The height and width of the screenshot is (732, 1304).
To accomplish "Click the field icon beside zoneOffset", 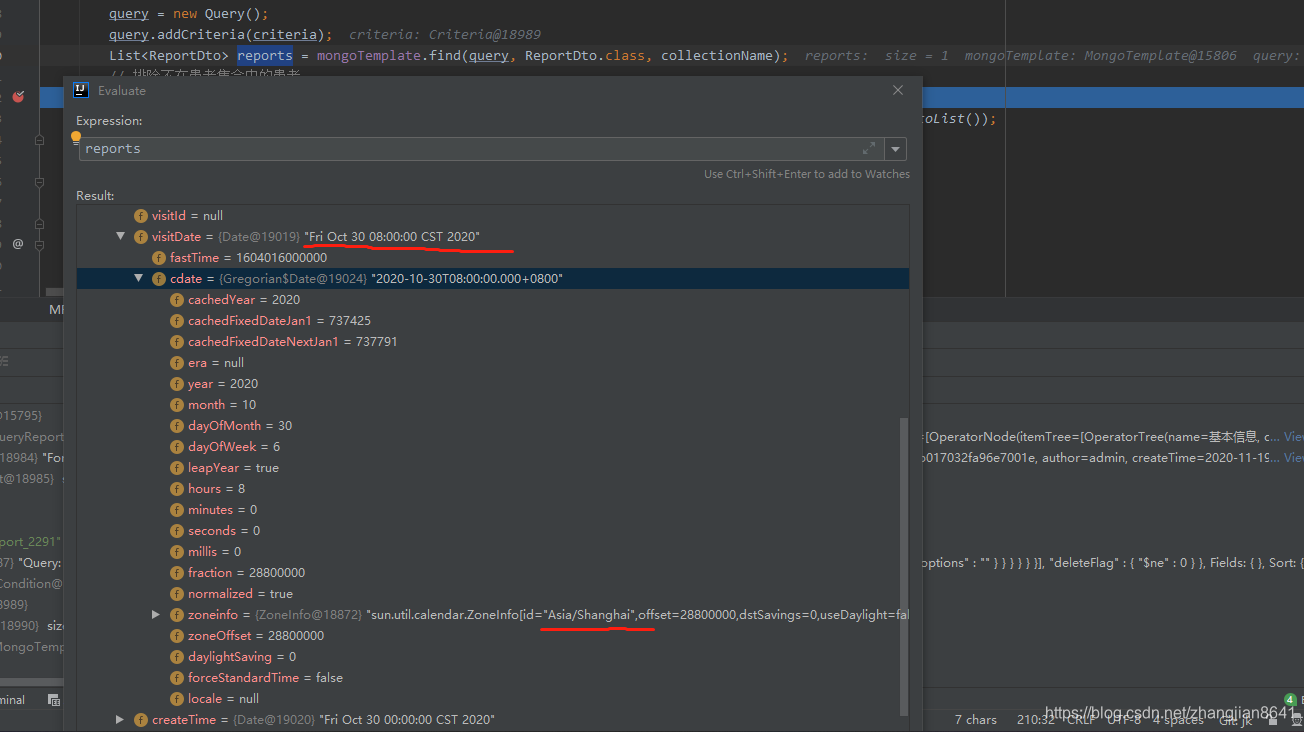I will point(177,635).
